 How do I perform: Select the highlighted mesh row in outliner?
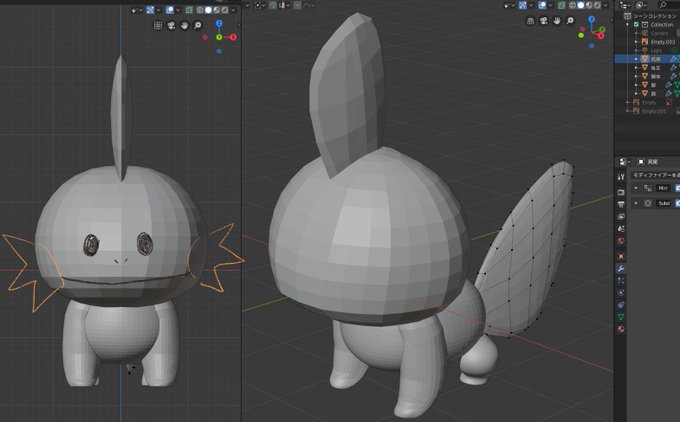(647, 59)
